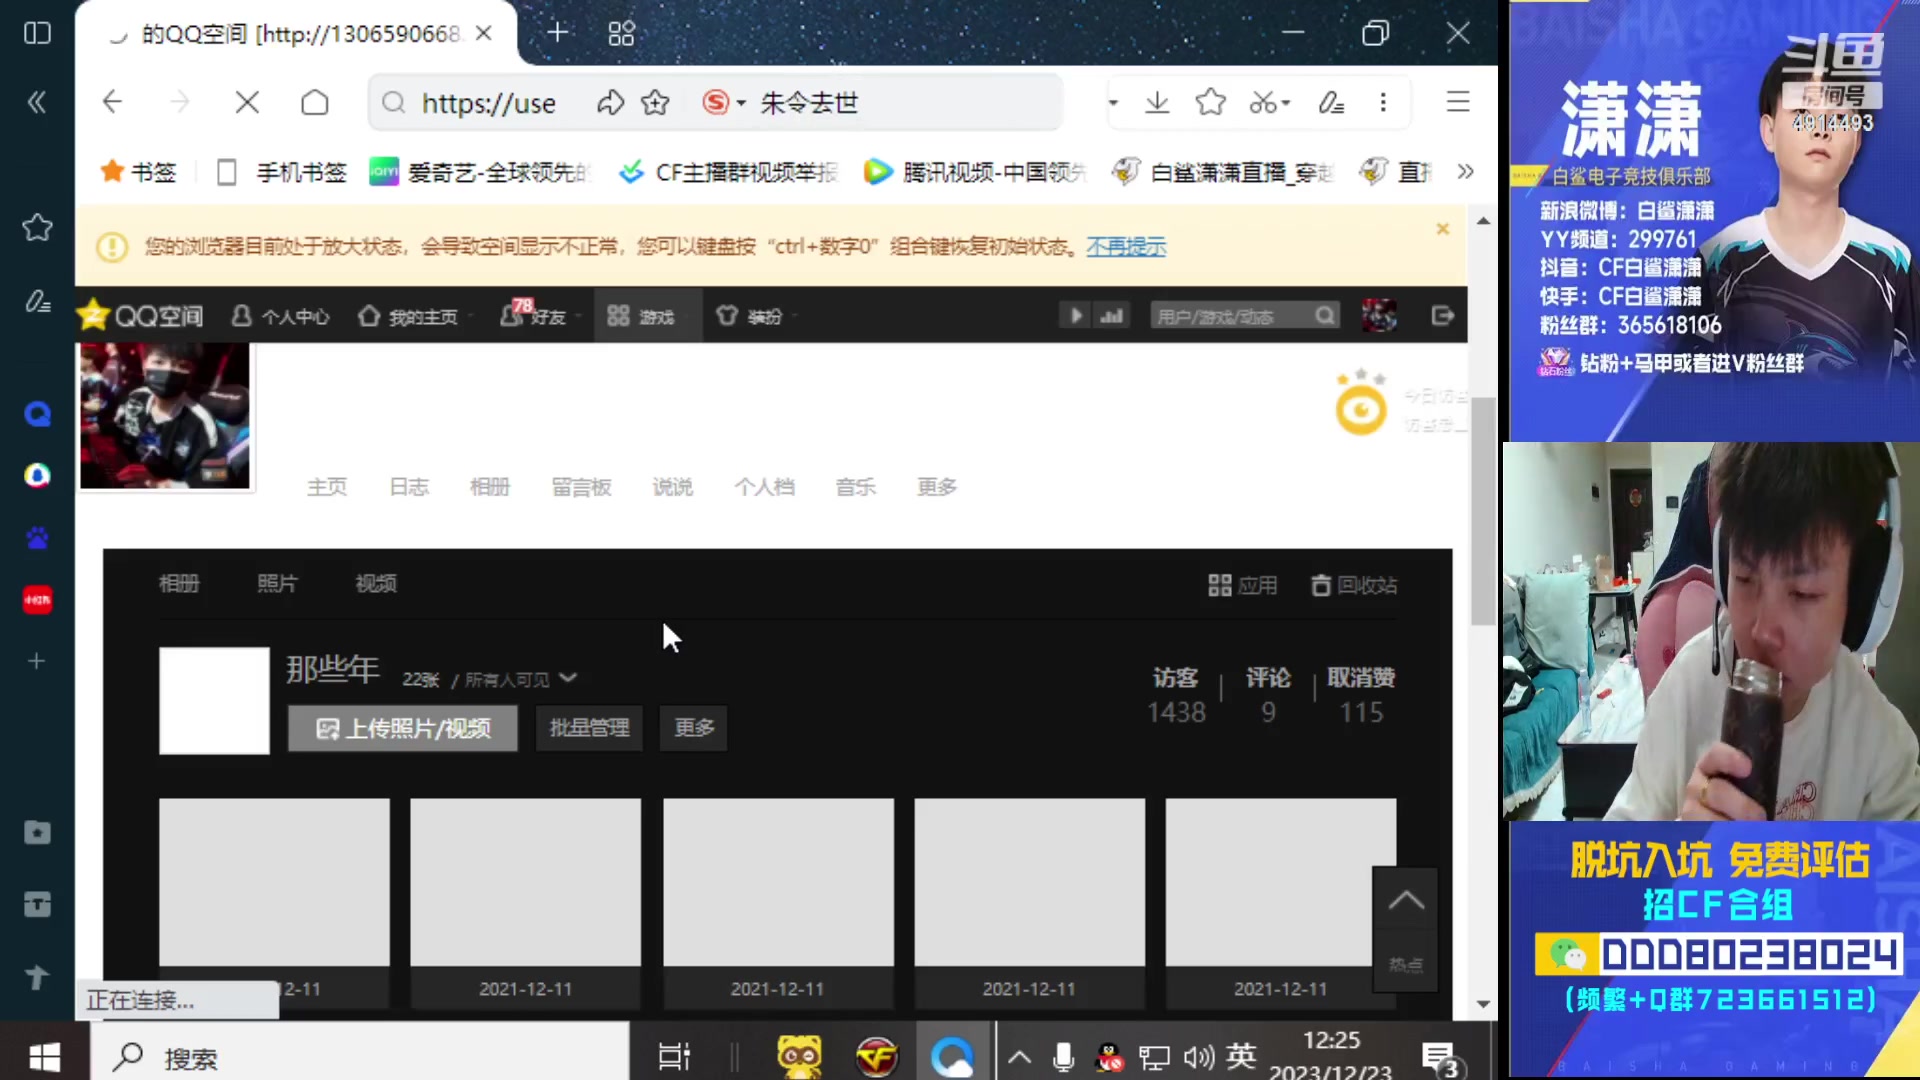The height and width of the screenshot is (1080, 1920).
Task: Click the 用户/游戏/动态 search field
Action: tap(1232, 316)
